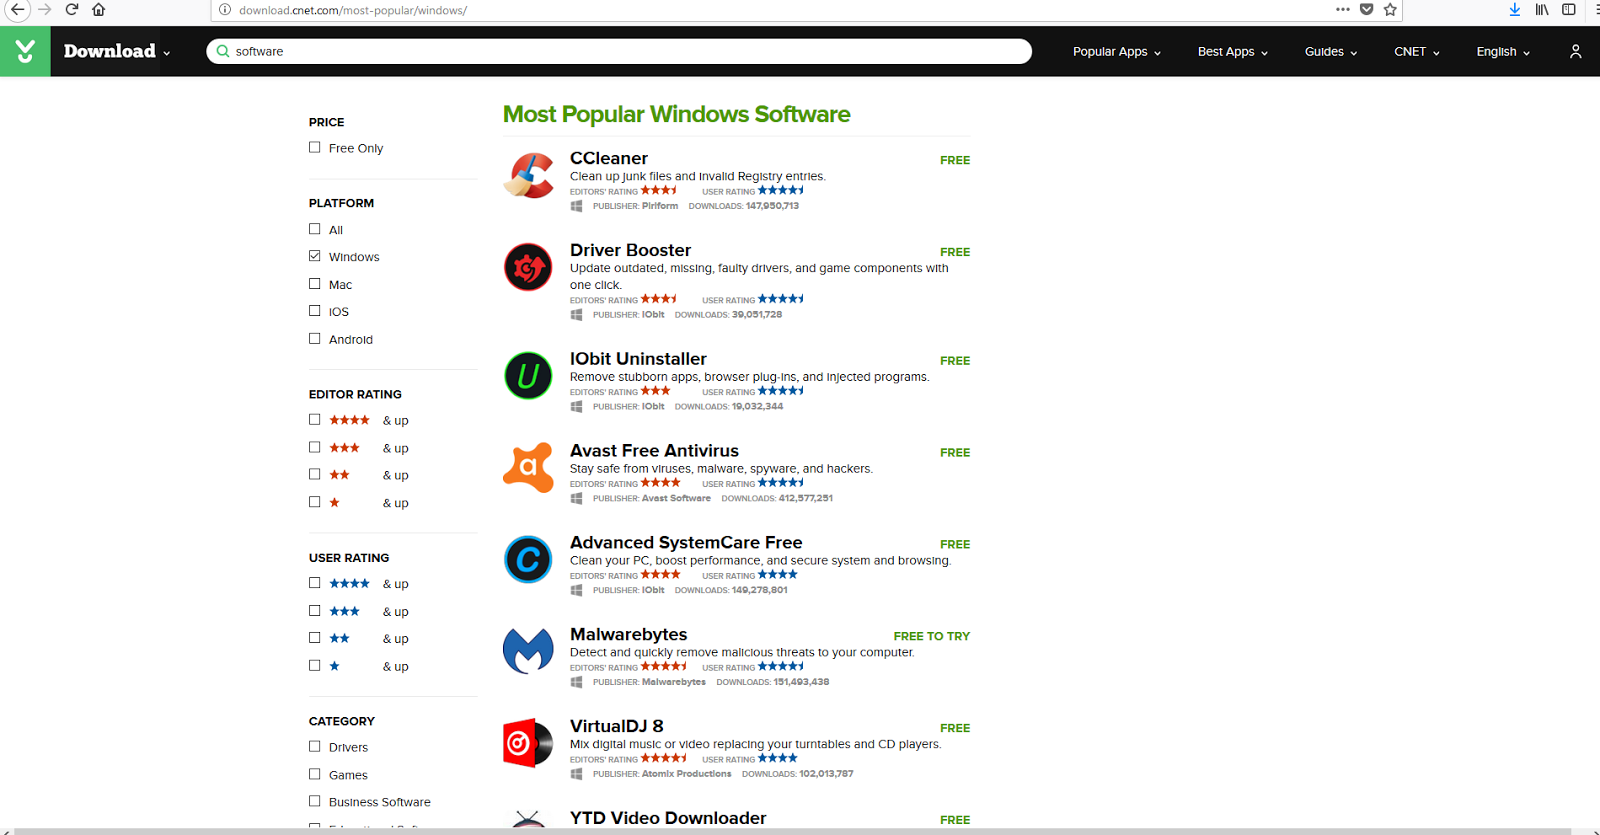
Task: Click the Avast Software publisher name
Action: click(676, 498)
